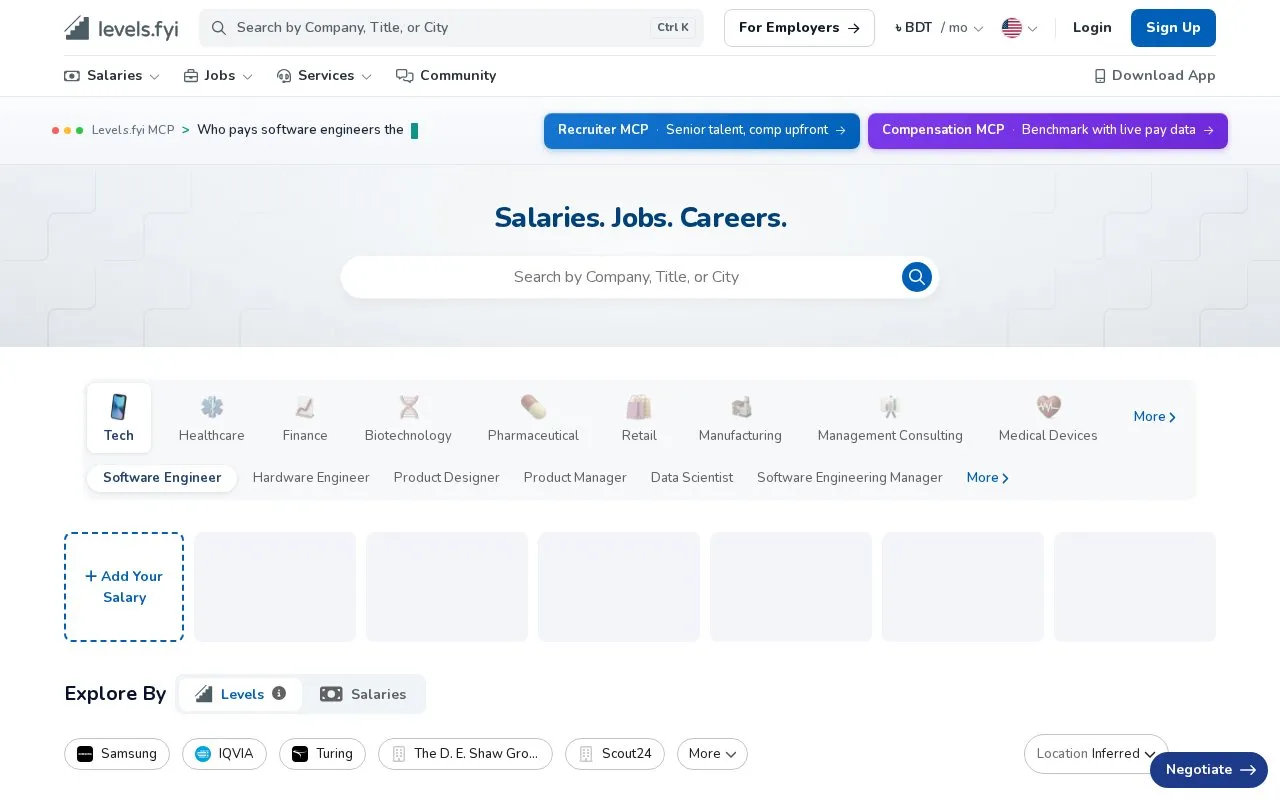Viewport: 1280px width, 800px height.
Task: Open the Location Inferred dropdown
Action: (x=1096, y=754)
